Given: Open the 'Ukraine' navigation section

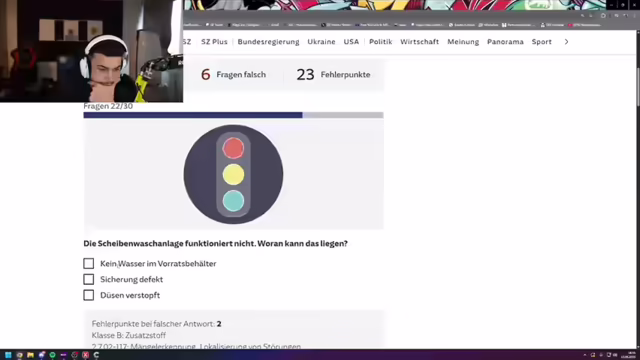Looking at the screenshot, I should 321,42.
